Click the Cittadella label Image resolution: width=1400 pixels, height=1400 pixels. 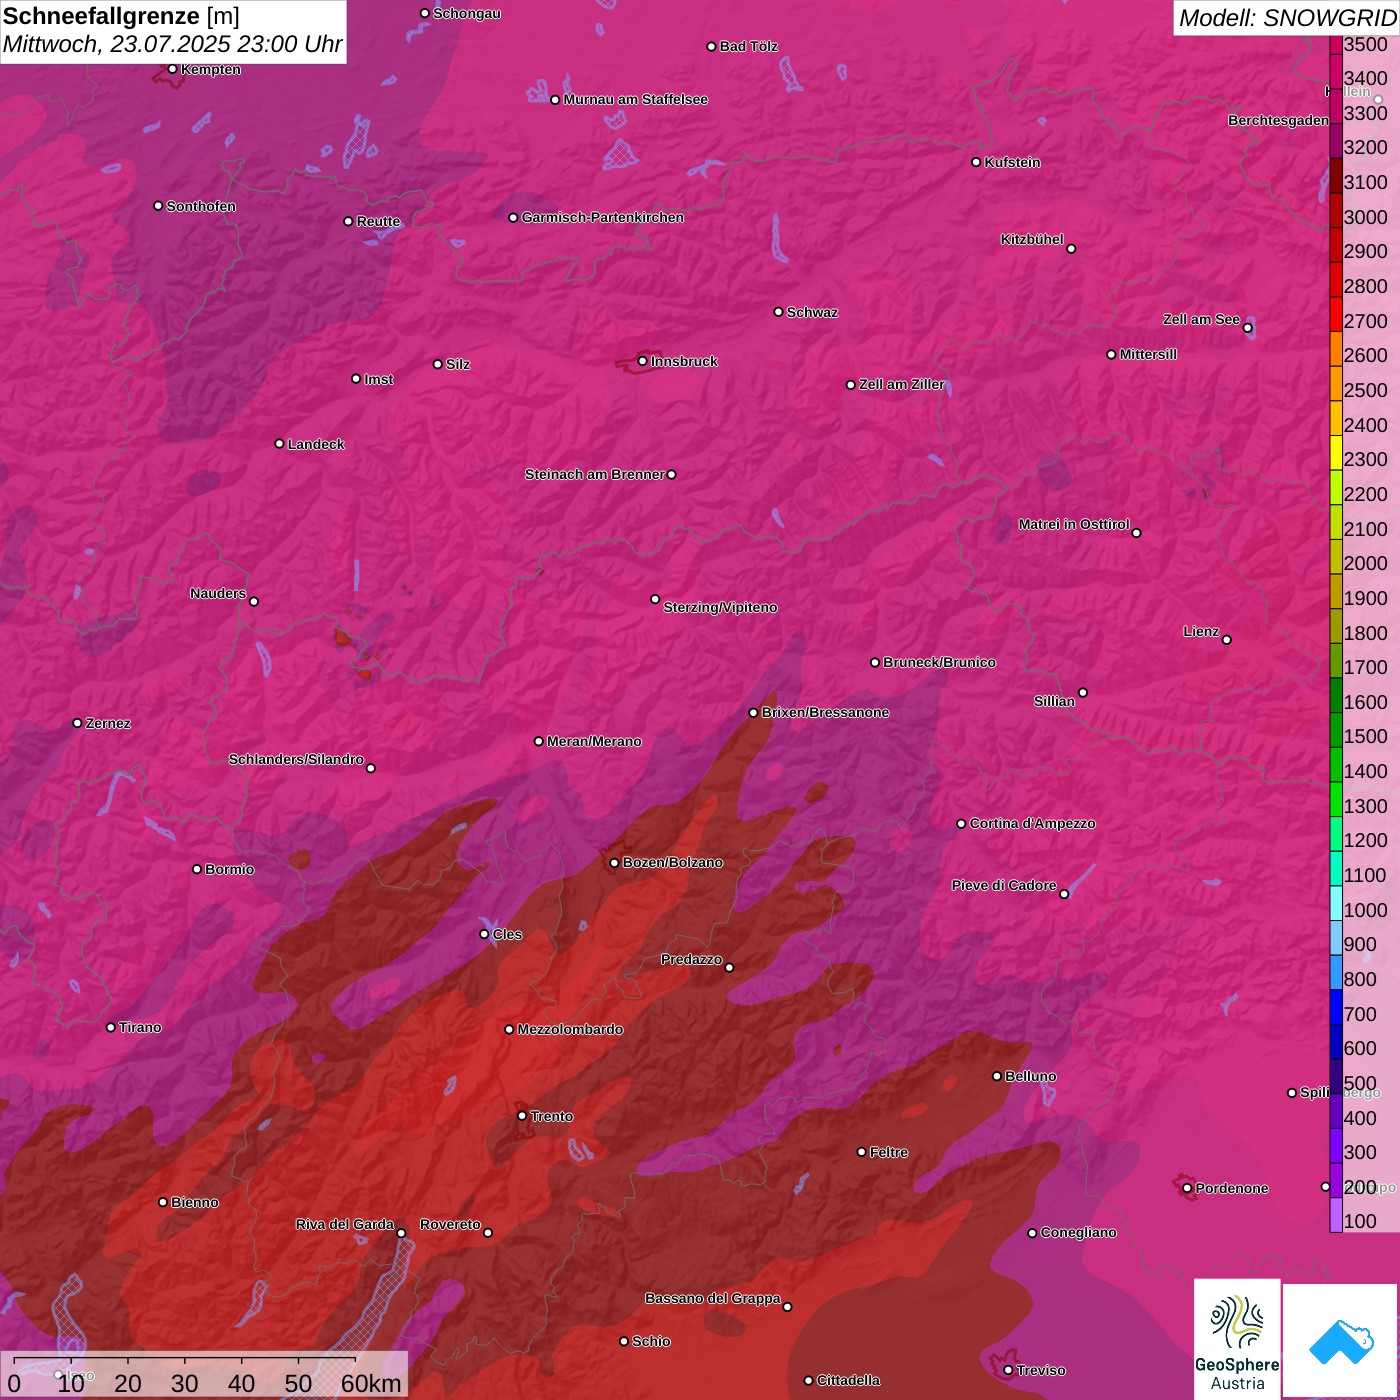coord(848,1380)
